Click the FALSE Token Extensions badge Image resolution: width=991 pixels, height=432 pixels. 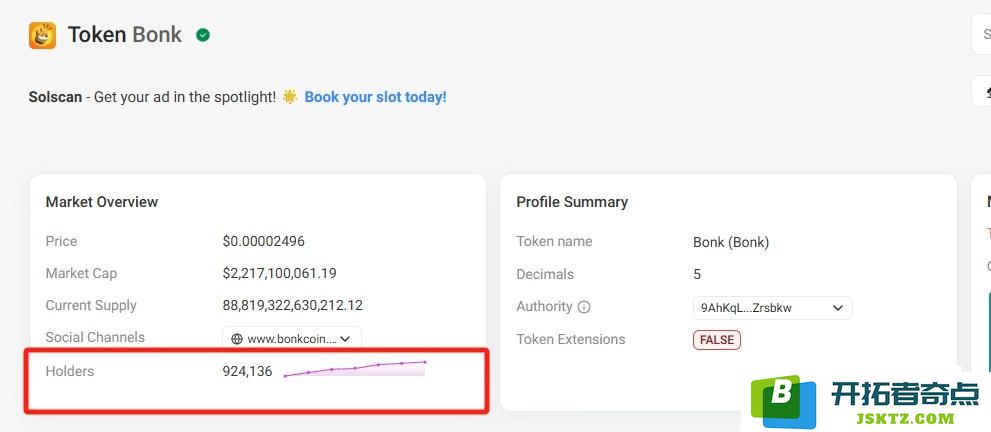click(717, 340)
